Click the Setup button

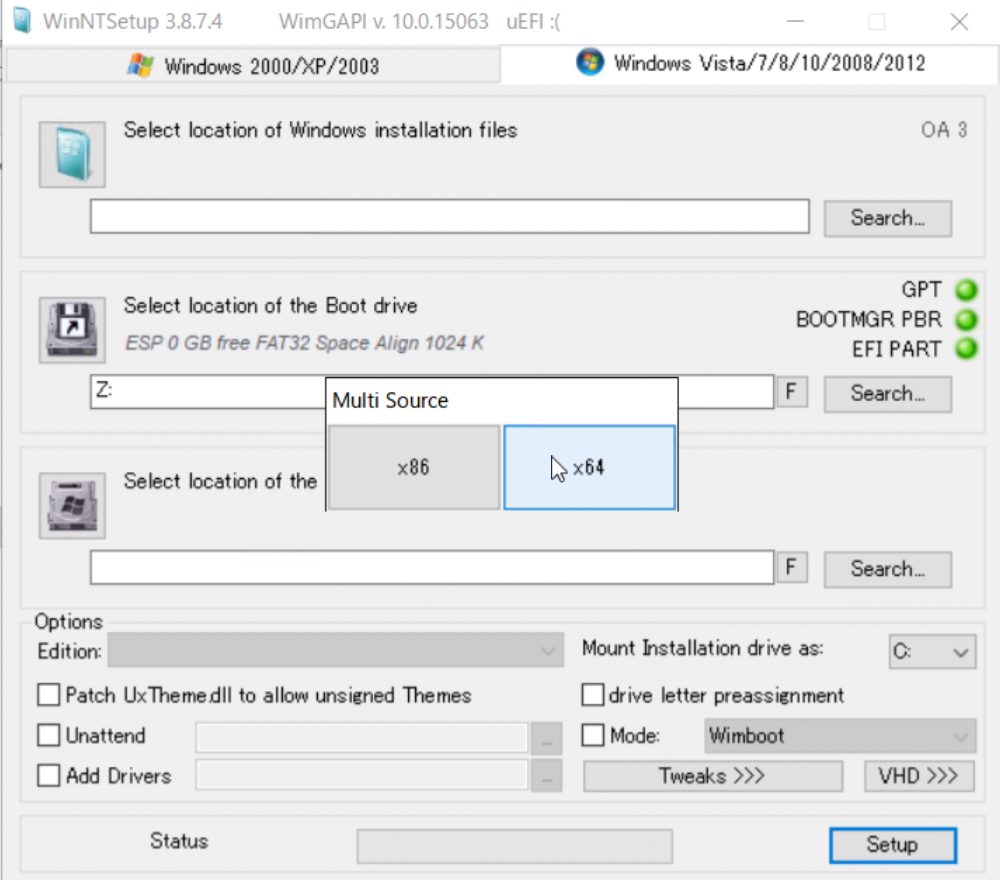tap(893, 845)
